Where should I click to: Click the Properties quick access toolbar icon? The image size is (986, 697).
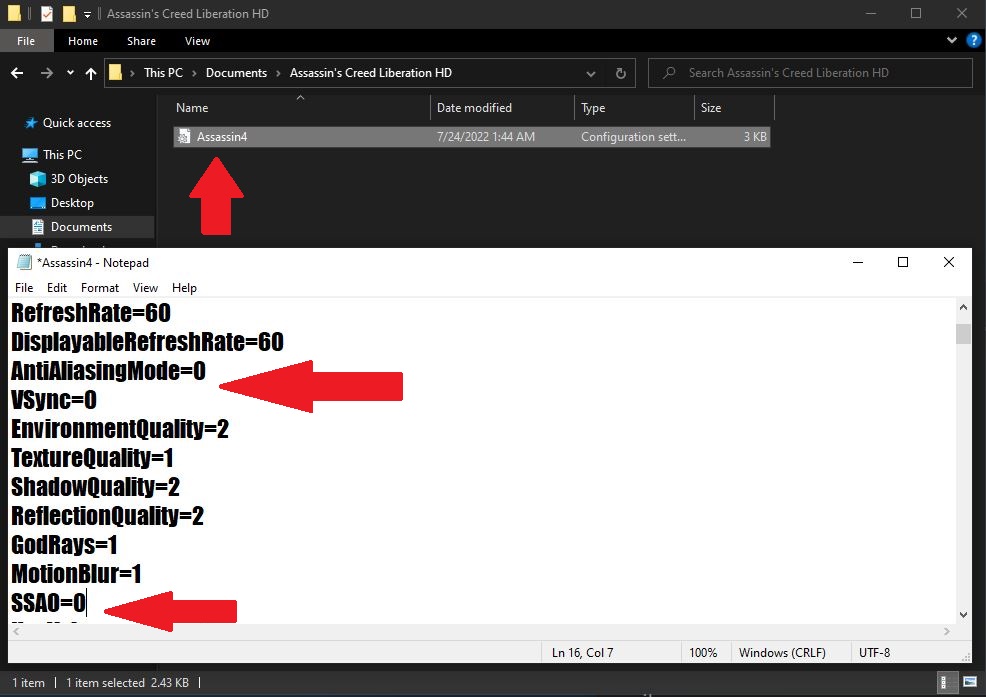pyautogui.click(x=47, y=13)
